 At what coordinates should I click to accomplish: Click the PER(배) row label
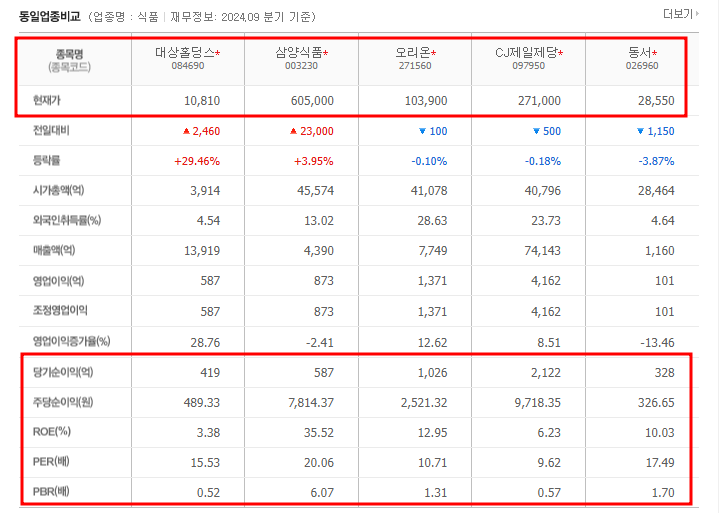(51, 461)
